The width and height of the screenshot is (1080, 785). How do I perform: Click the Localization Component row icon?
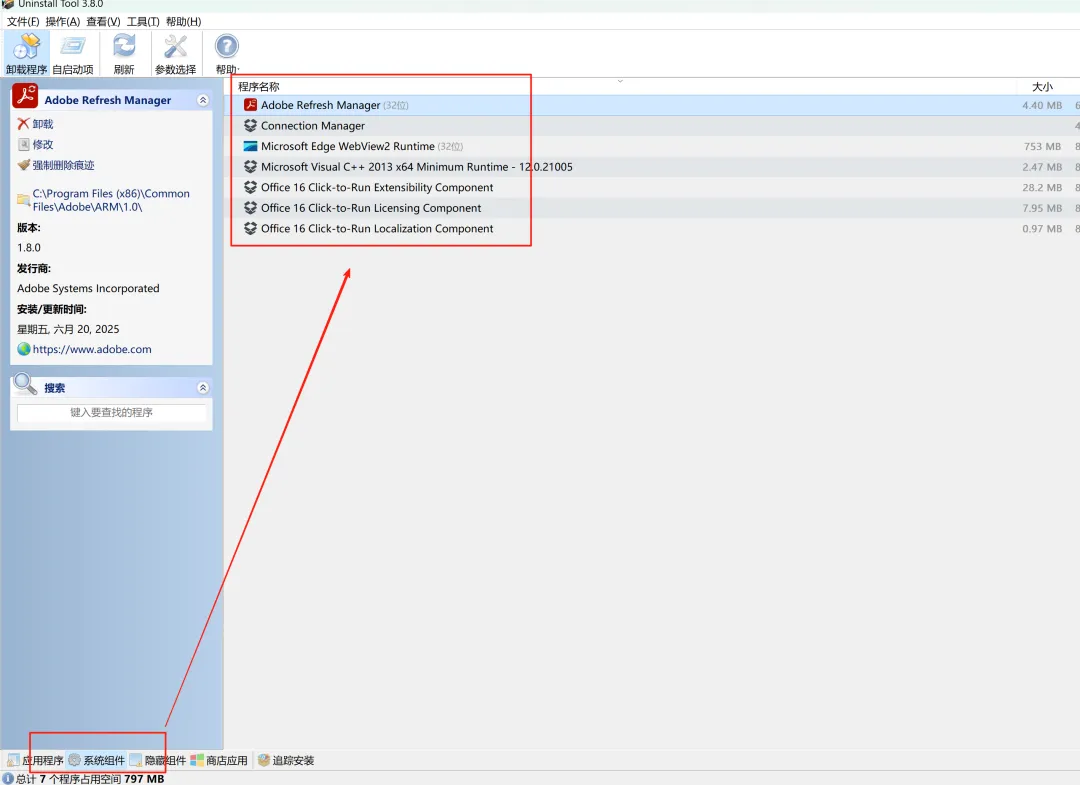click(250, 229)
